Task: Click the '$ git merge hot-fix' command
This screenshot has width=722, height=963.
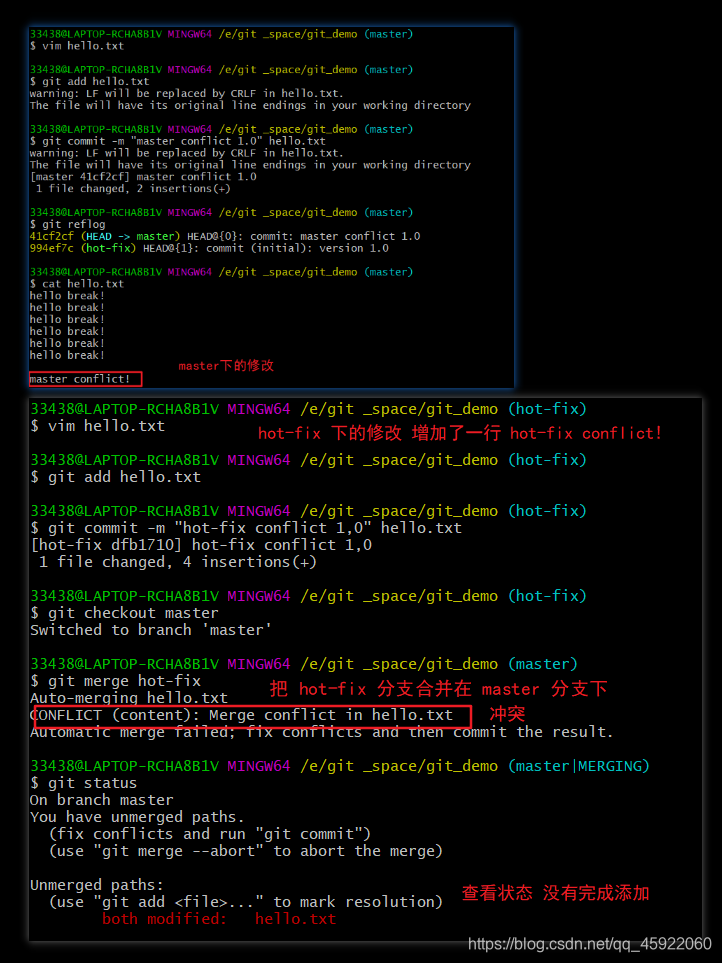Action: 115,681
